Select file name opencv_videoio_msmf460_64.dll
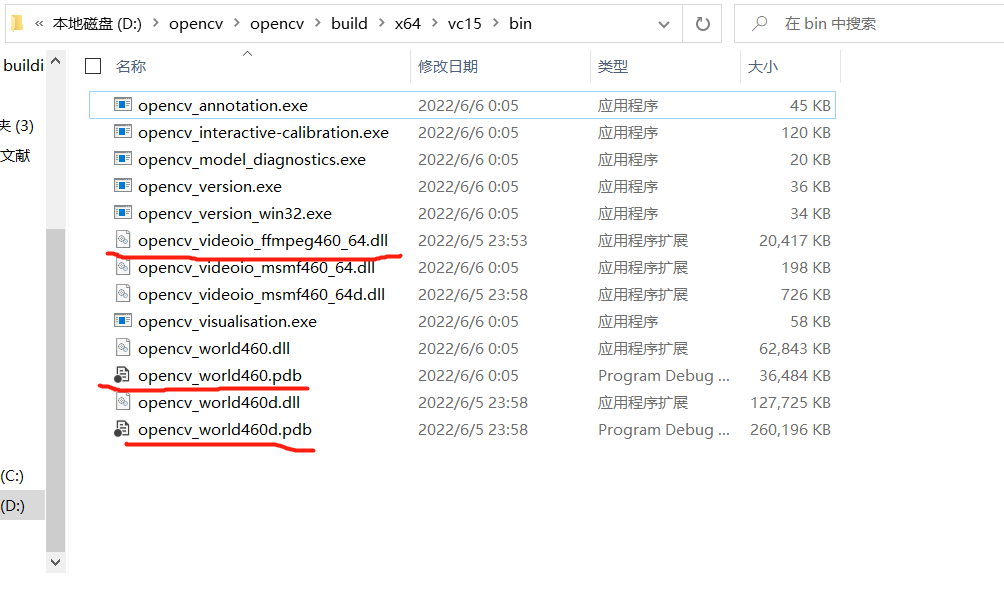 pos(256,268)
